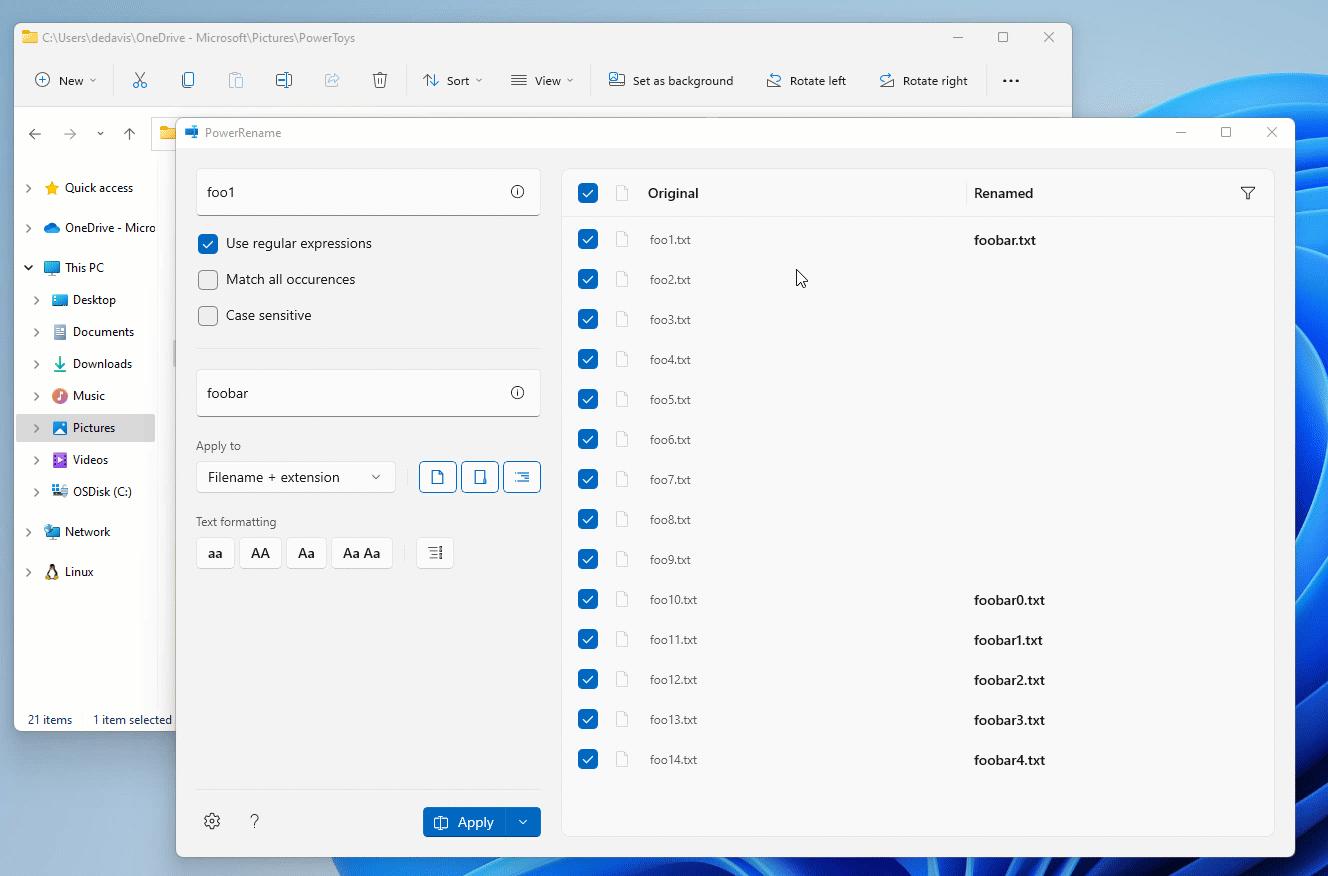Open PowerRename settings gear
The height and width of the screenshot is (876, 1328).
(212, 821)
